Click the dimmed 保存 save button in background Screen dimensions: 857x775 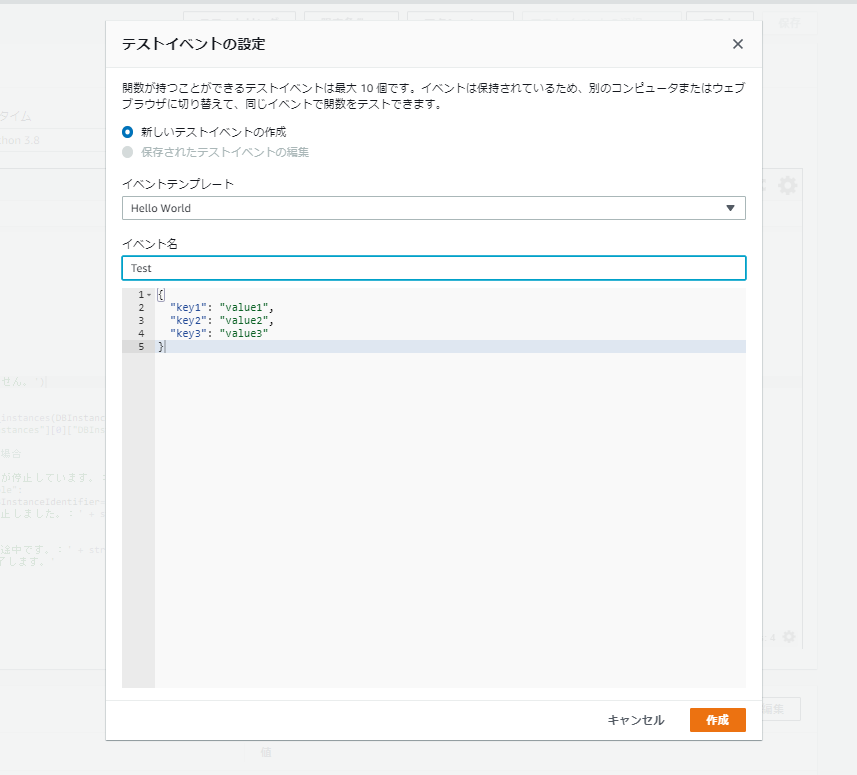(x=789, y=23)
